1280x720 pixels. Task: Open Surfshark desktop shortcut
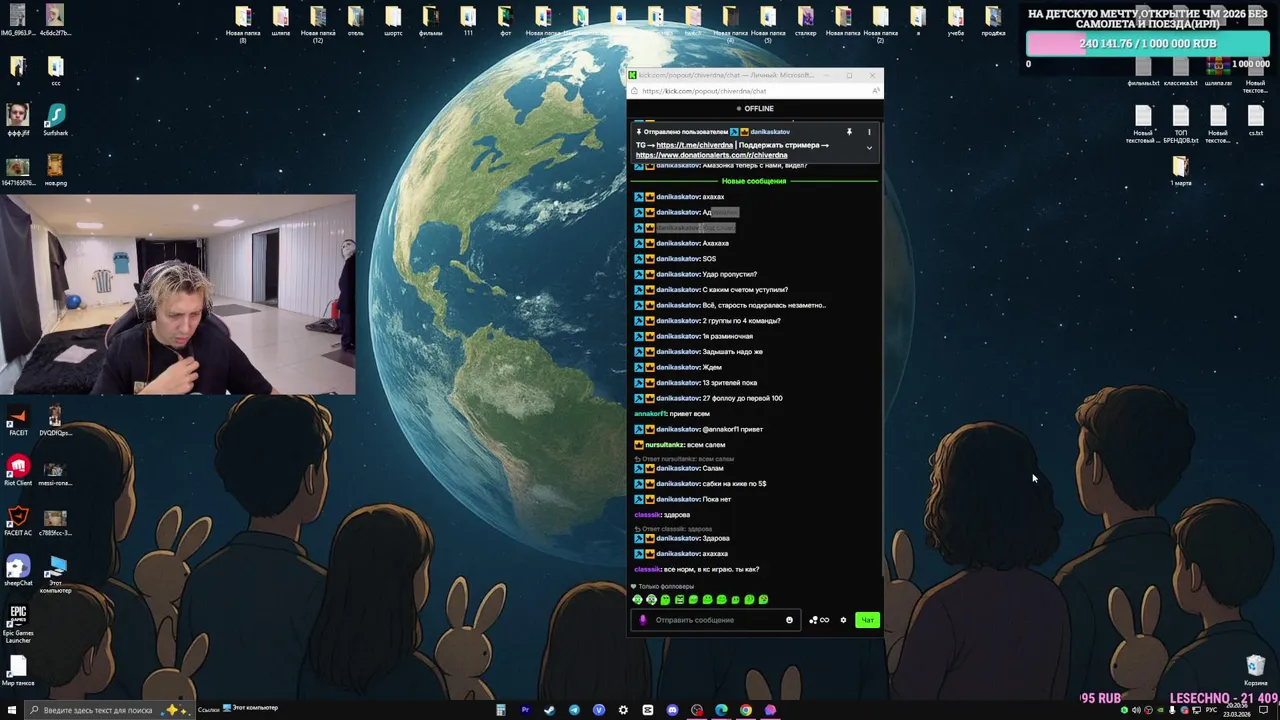[x=55, y=119]
